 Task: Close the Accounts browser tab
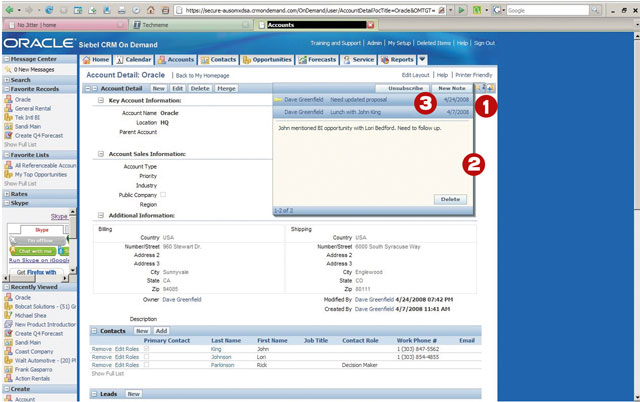pos(371,25)
